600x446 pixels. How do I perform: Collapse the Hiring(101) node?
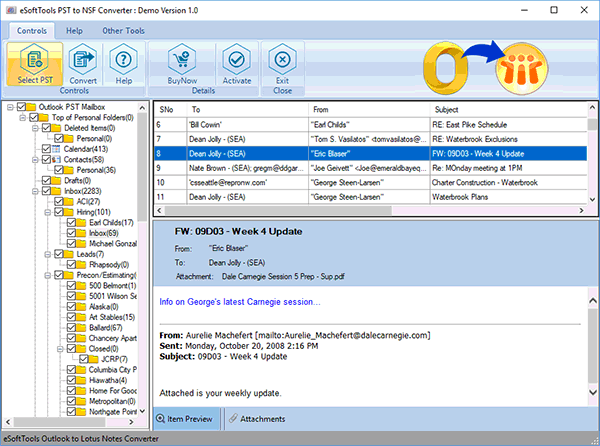point(48,212)
